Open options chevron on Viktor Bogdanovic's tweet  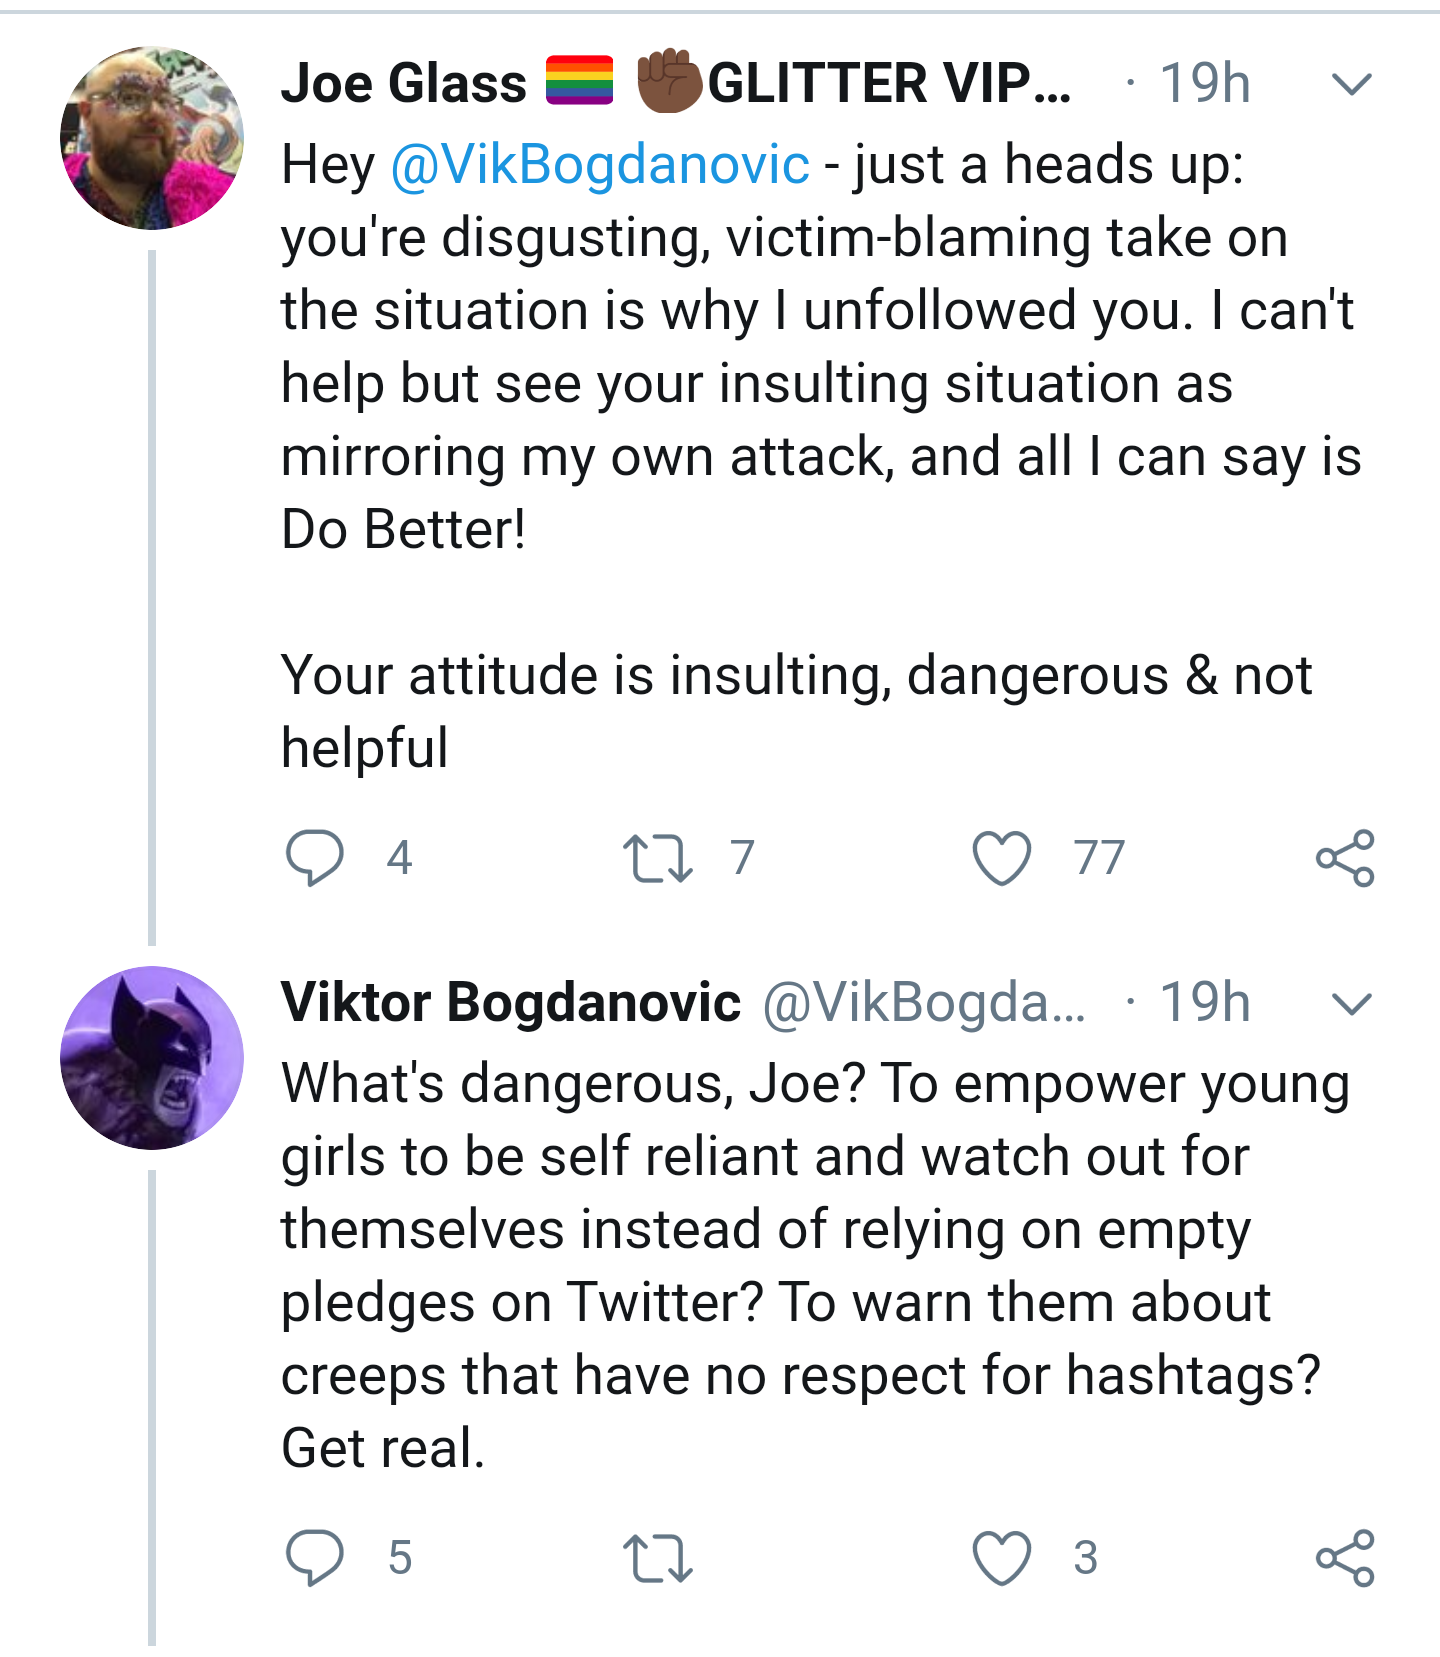click(x=1352, y=1004)
